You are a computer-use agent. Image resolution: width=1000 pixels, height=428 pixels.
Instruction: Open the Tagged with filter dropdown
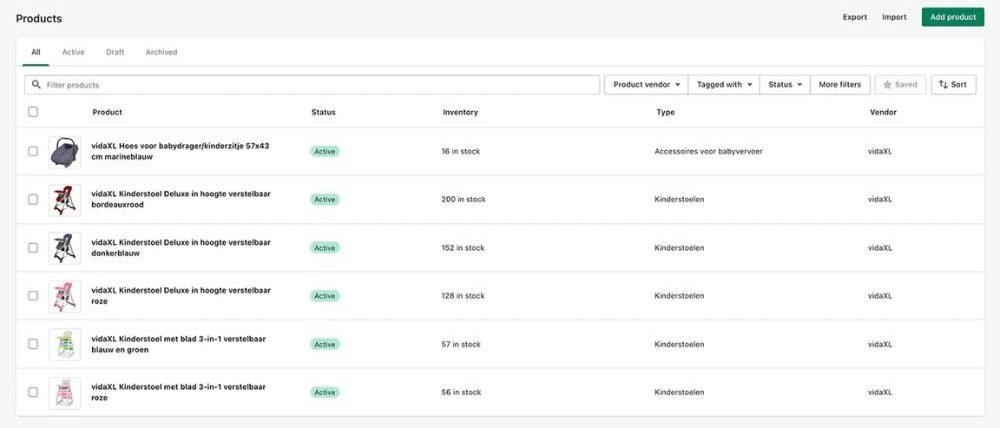(x=724, y=84)
